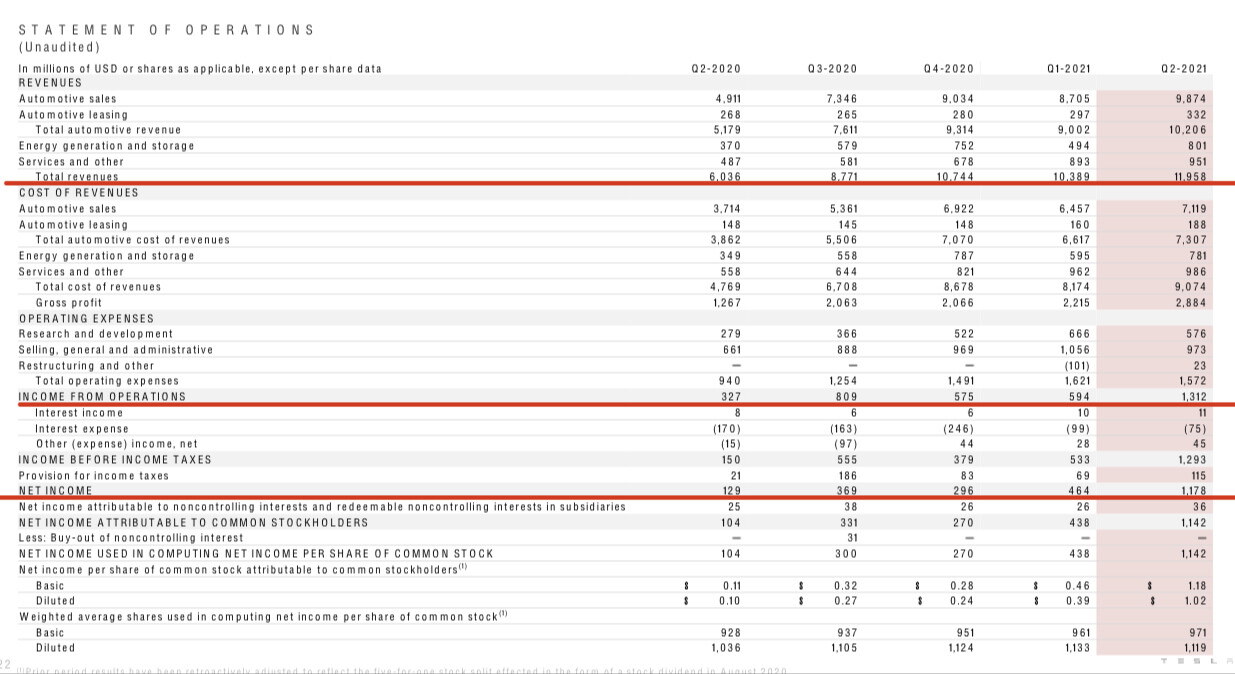Image resolution: width=1235 pixels, height=674 pixels.
Task: Select the 'STATEMENT OF OPERATIONS' title
Action: click(x=166, y=29)
